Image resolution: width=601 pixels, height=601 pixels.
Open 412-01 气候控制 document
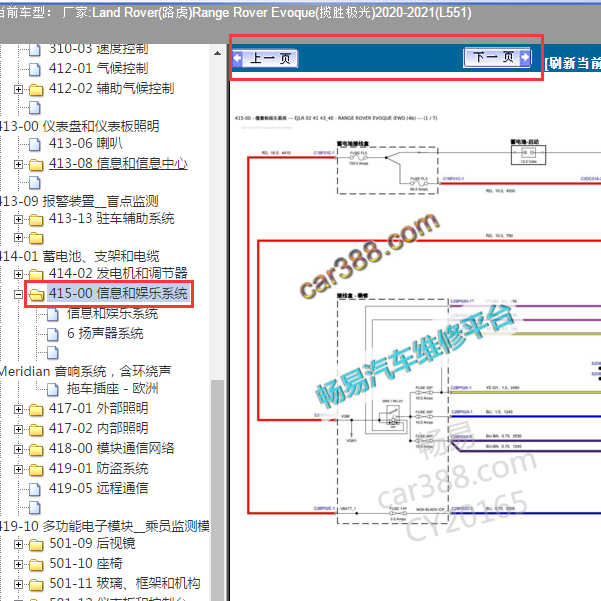[x=98, y=68]
